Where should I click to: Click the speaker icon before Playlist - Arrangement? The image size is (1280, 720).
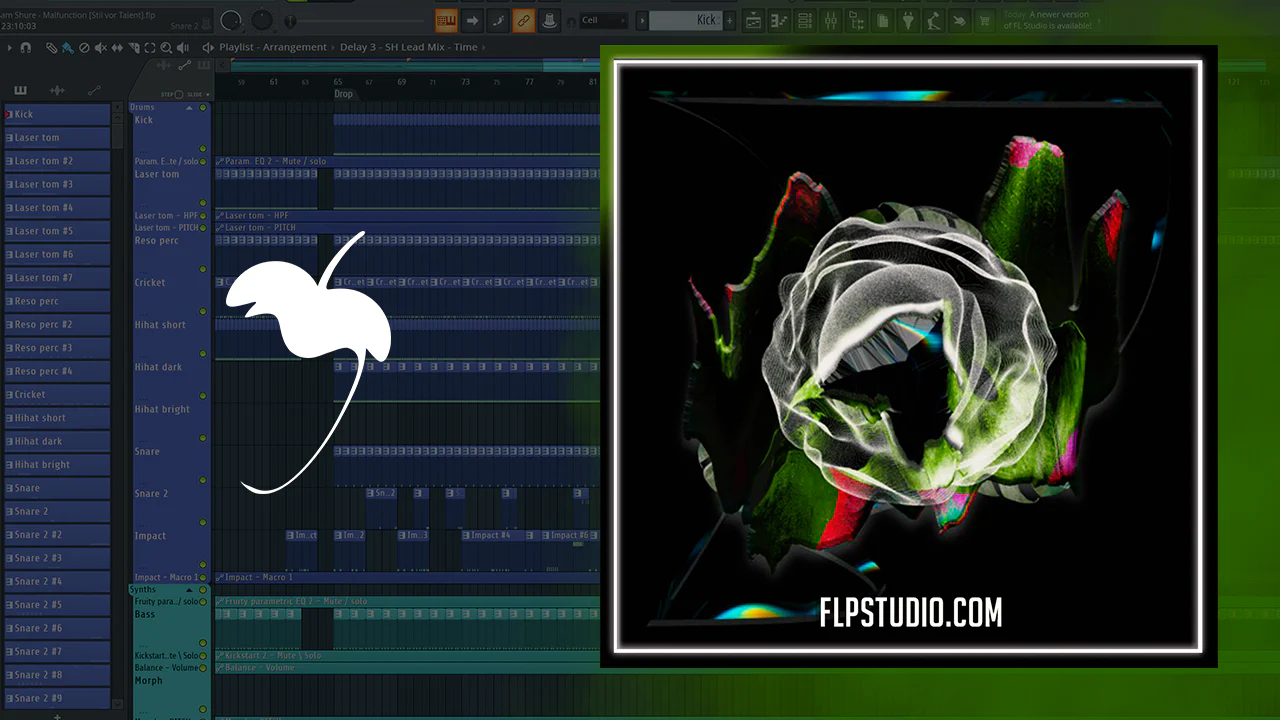coord(208,47)
